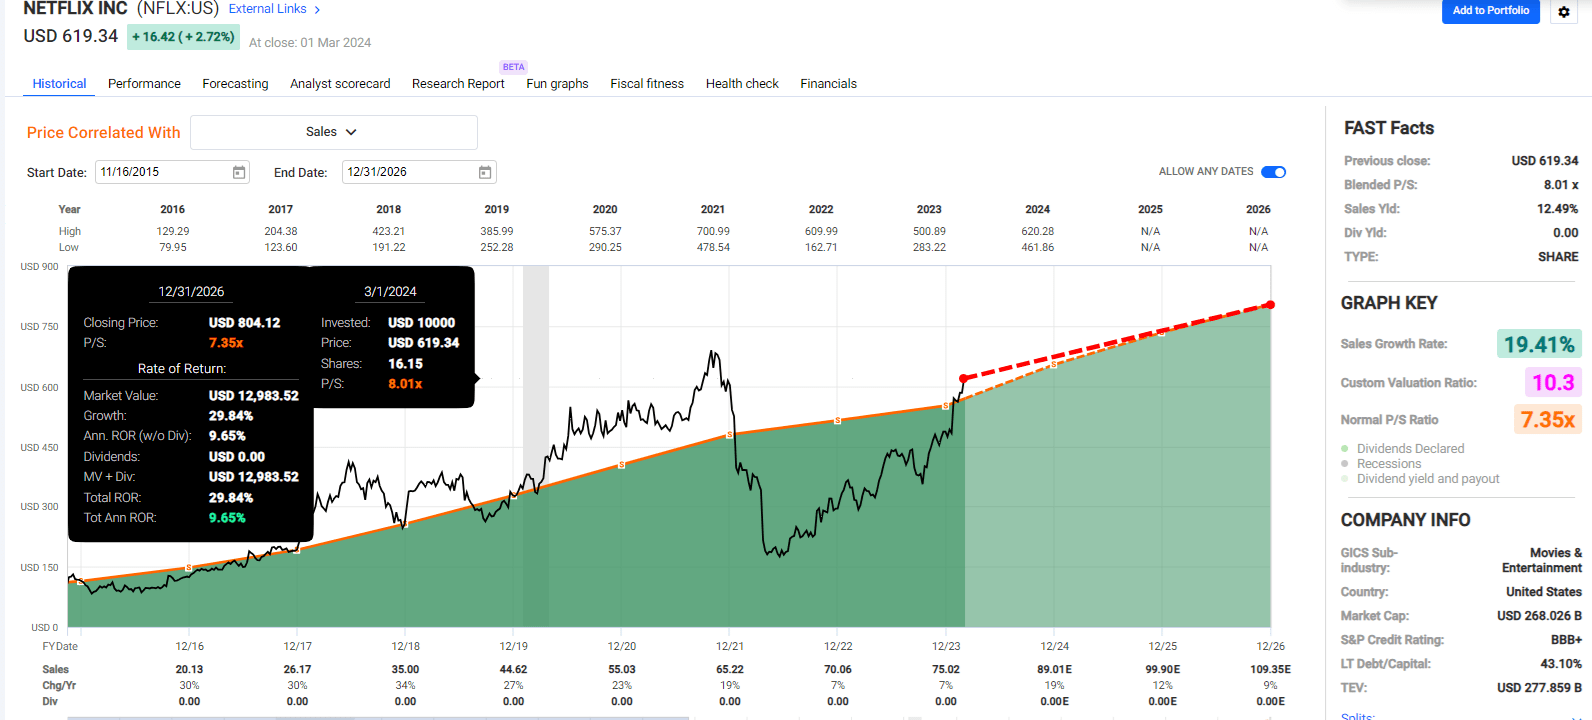This screenshot has width=1592, height=720.
Task: Switch to the Forecasting tab
Action: coord(235,84)
